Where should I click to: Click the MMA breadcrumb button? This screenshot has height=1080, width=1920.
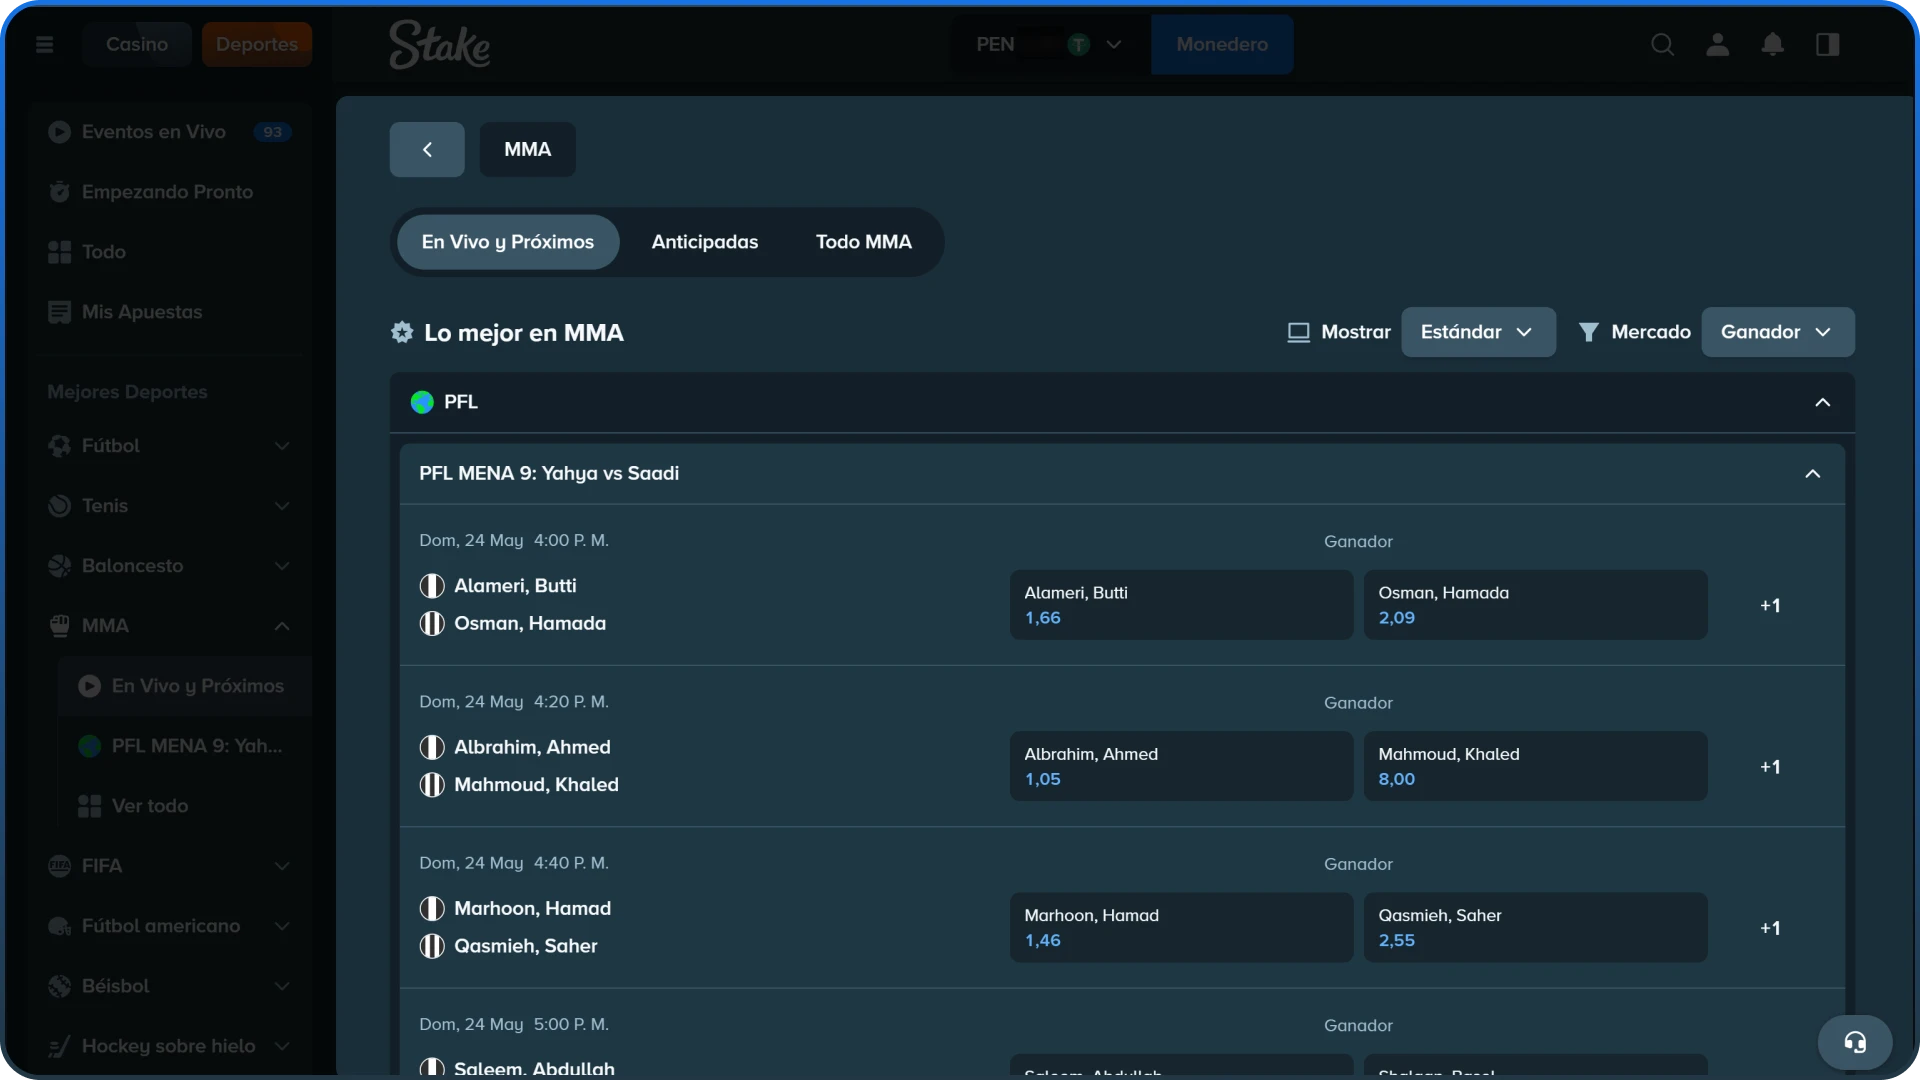528,149
